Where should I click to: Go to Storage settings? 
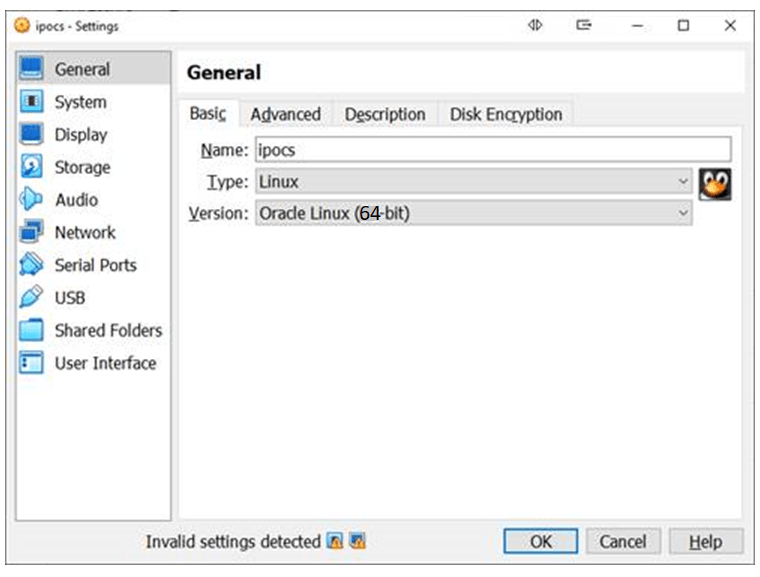coord(94,167)
